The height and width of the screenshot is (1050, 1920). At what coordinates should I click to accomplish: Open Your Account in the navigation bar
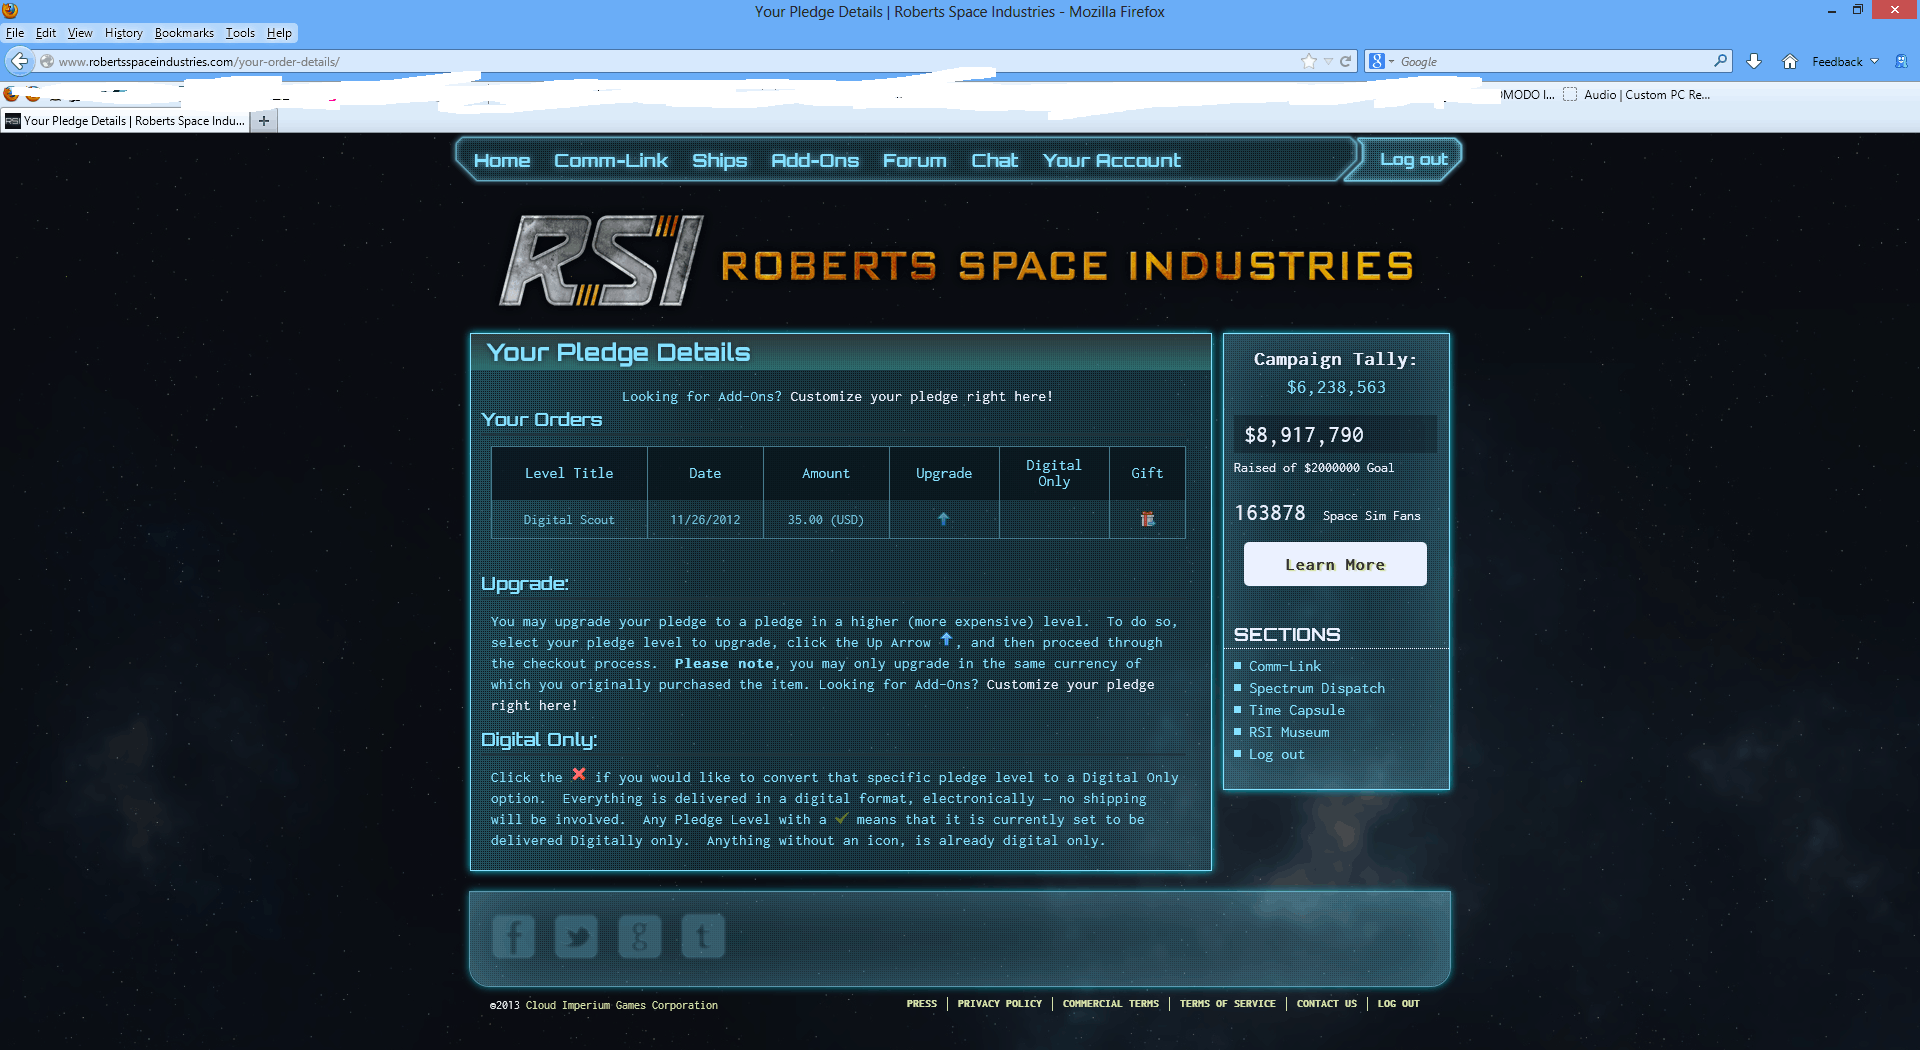1112,160
